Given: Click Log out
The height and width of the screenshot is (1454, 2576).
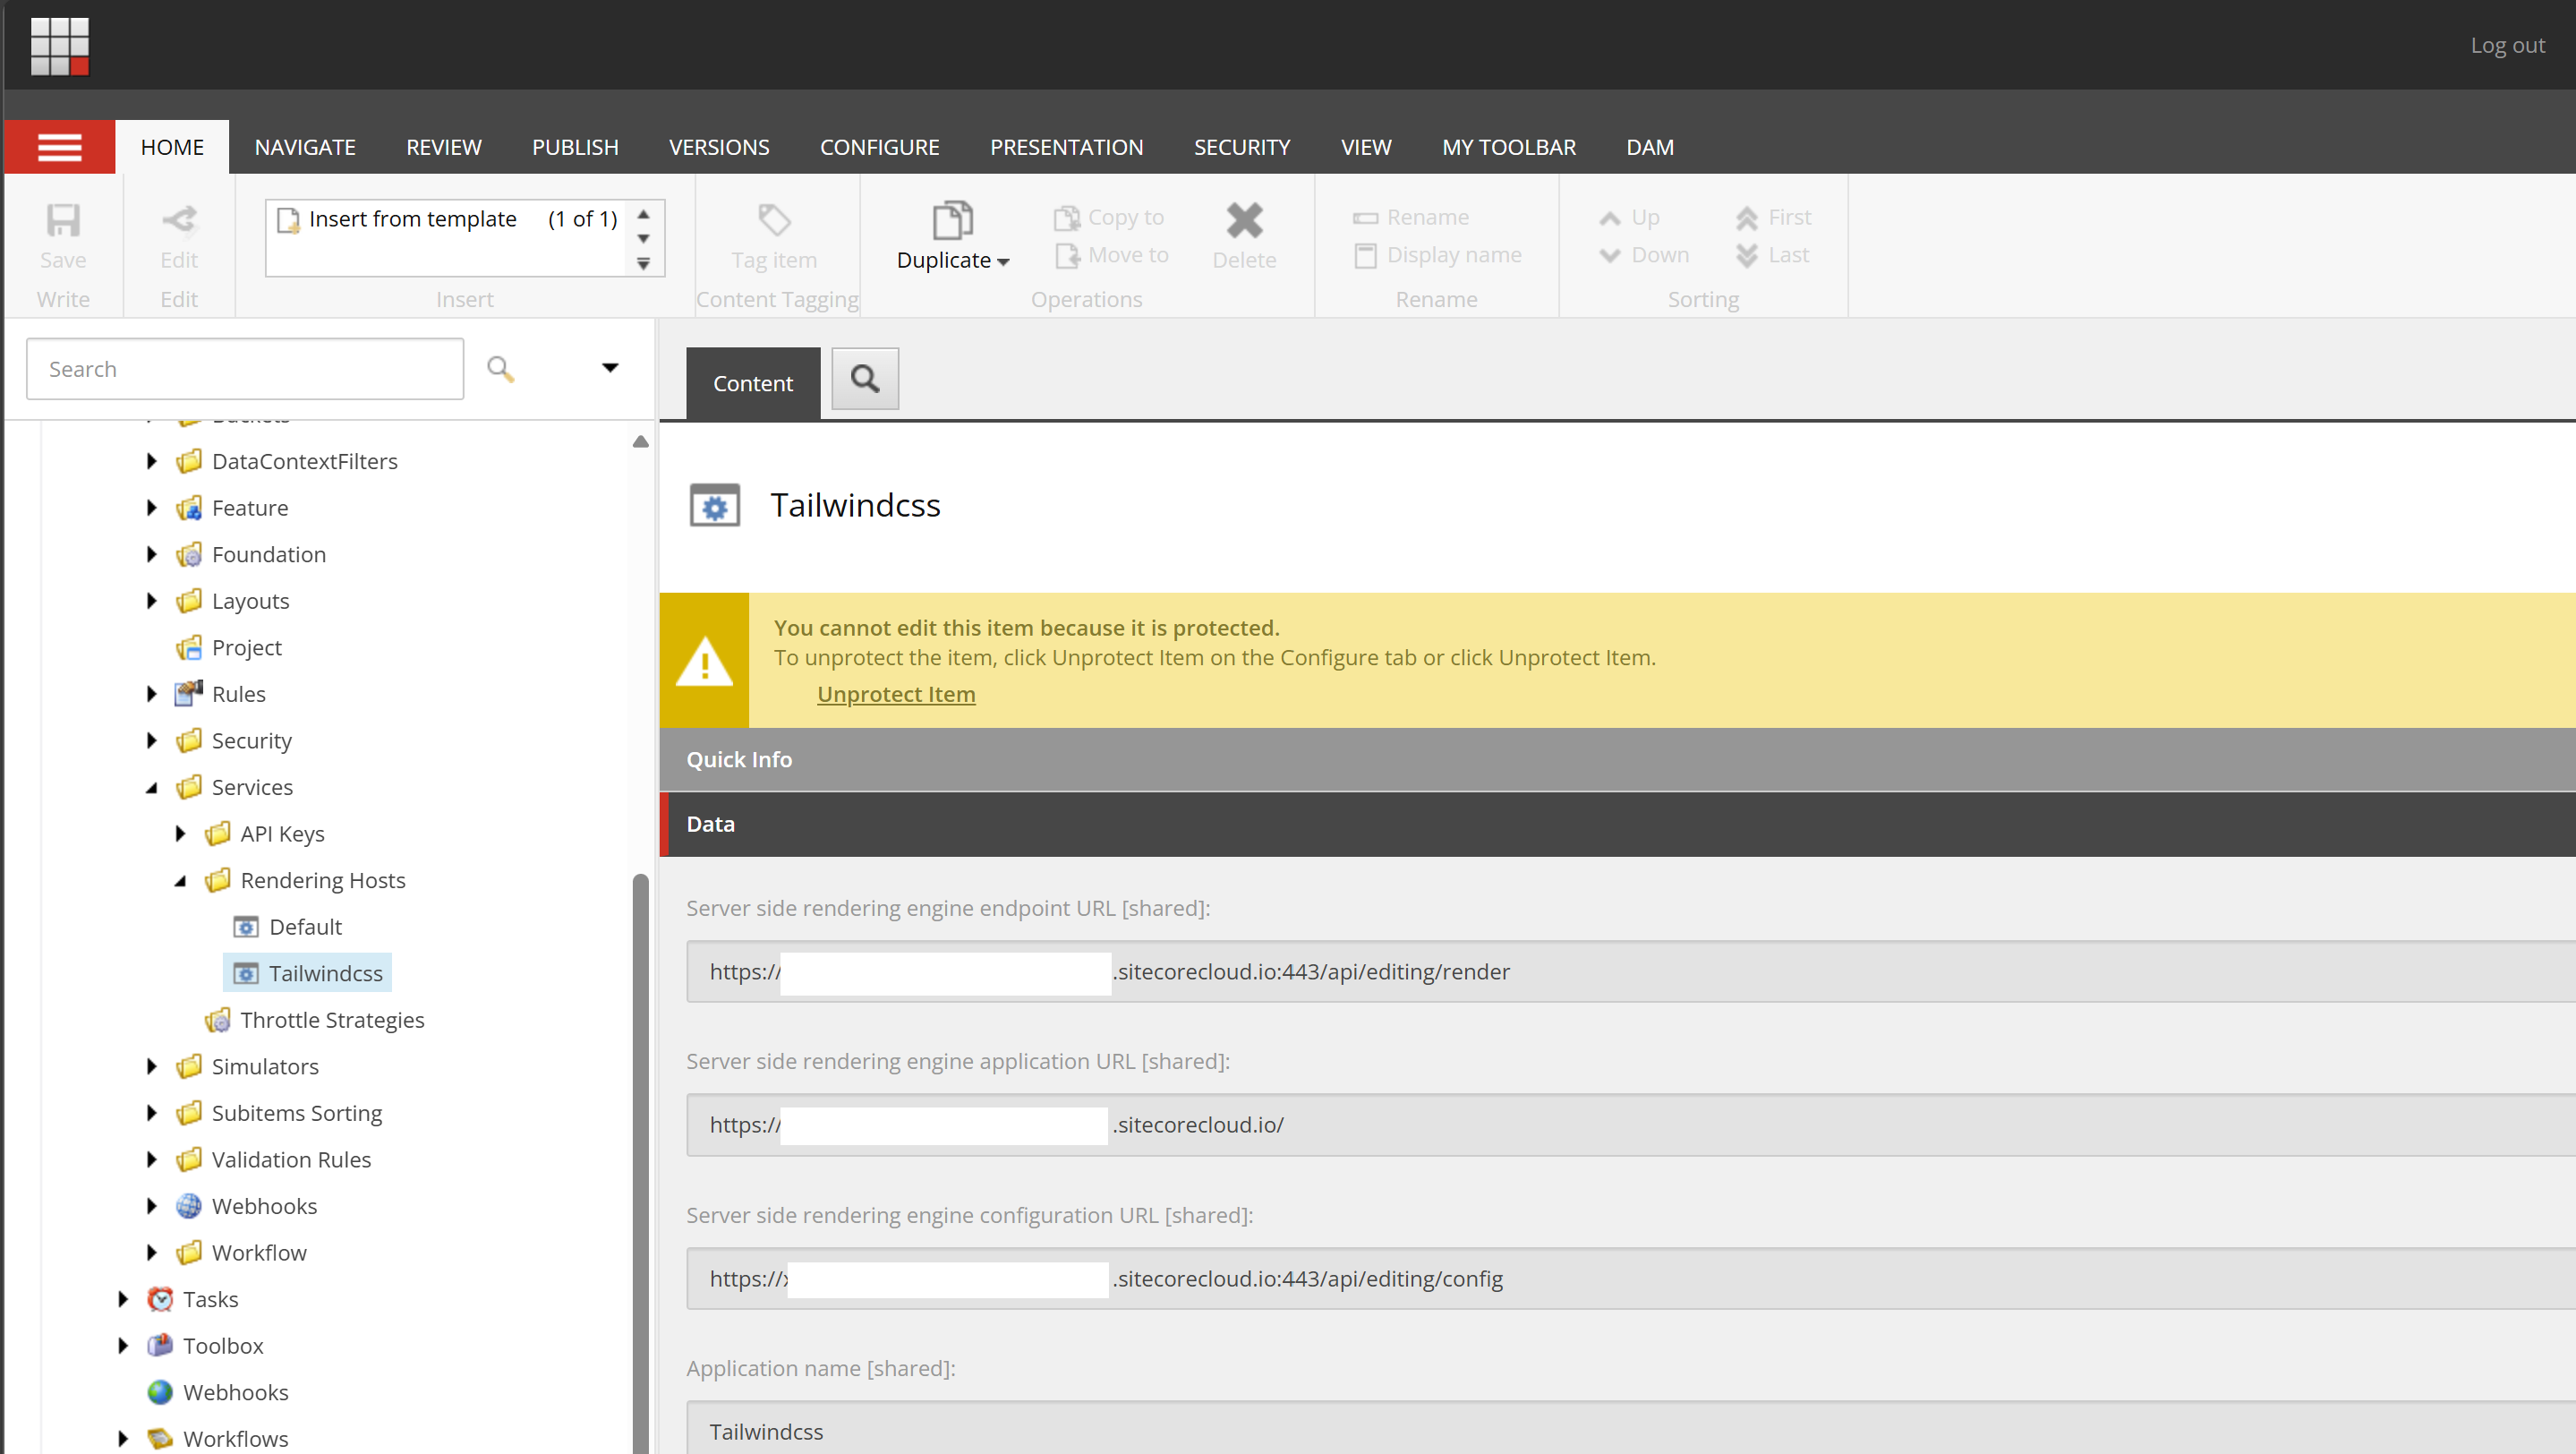Looking at the screenshot, I should [x=2507, y=45].
